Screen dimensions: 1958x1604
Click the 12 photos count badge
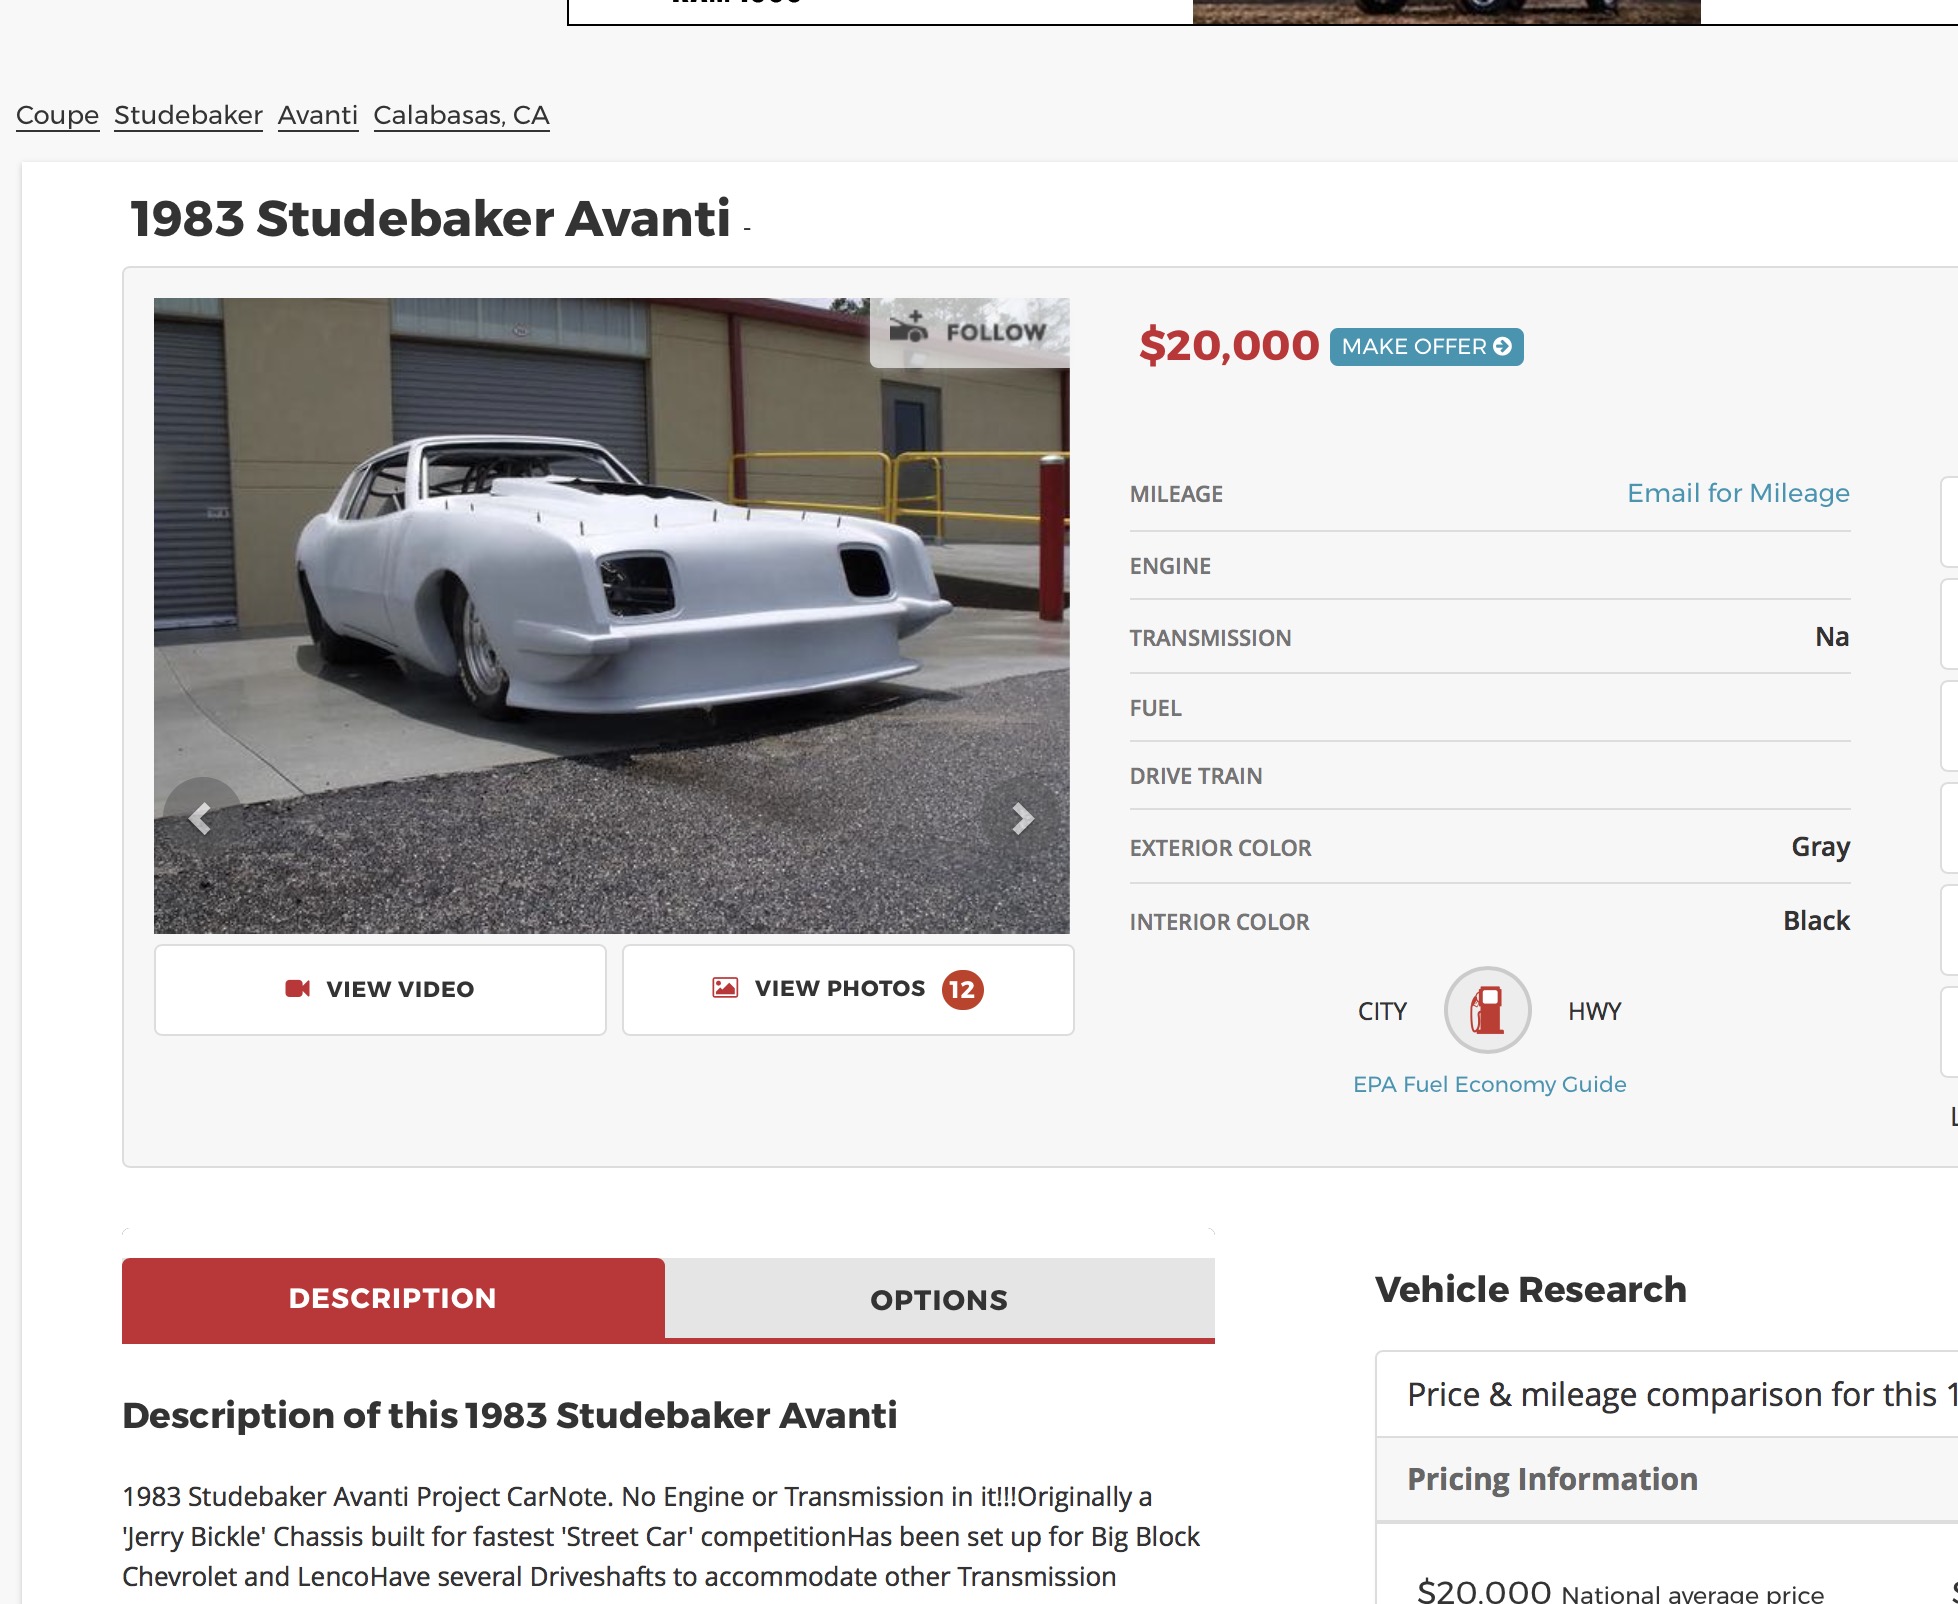(x=962, y=990)
